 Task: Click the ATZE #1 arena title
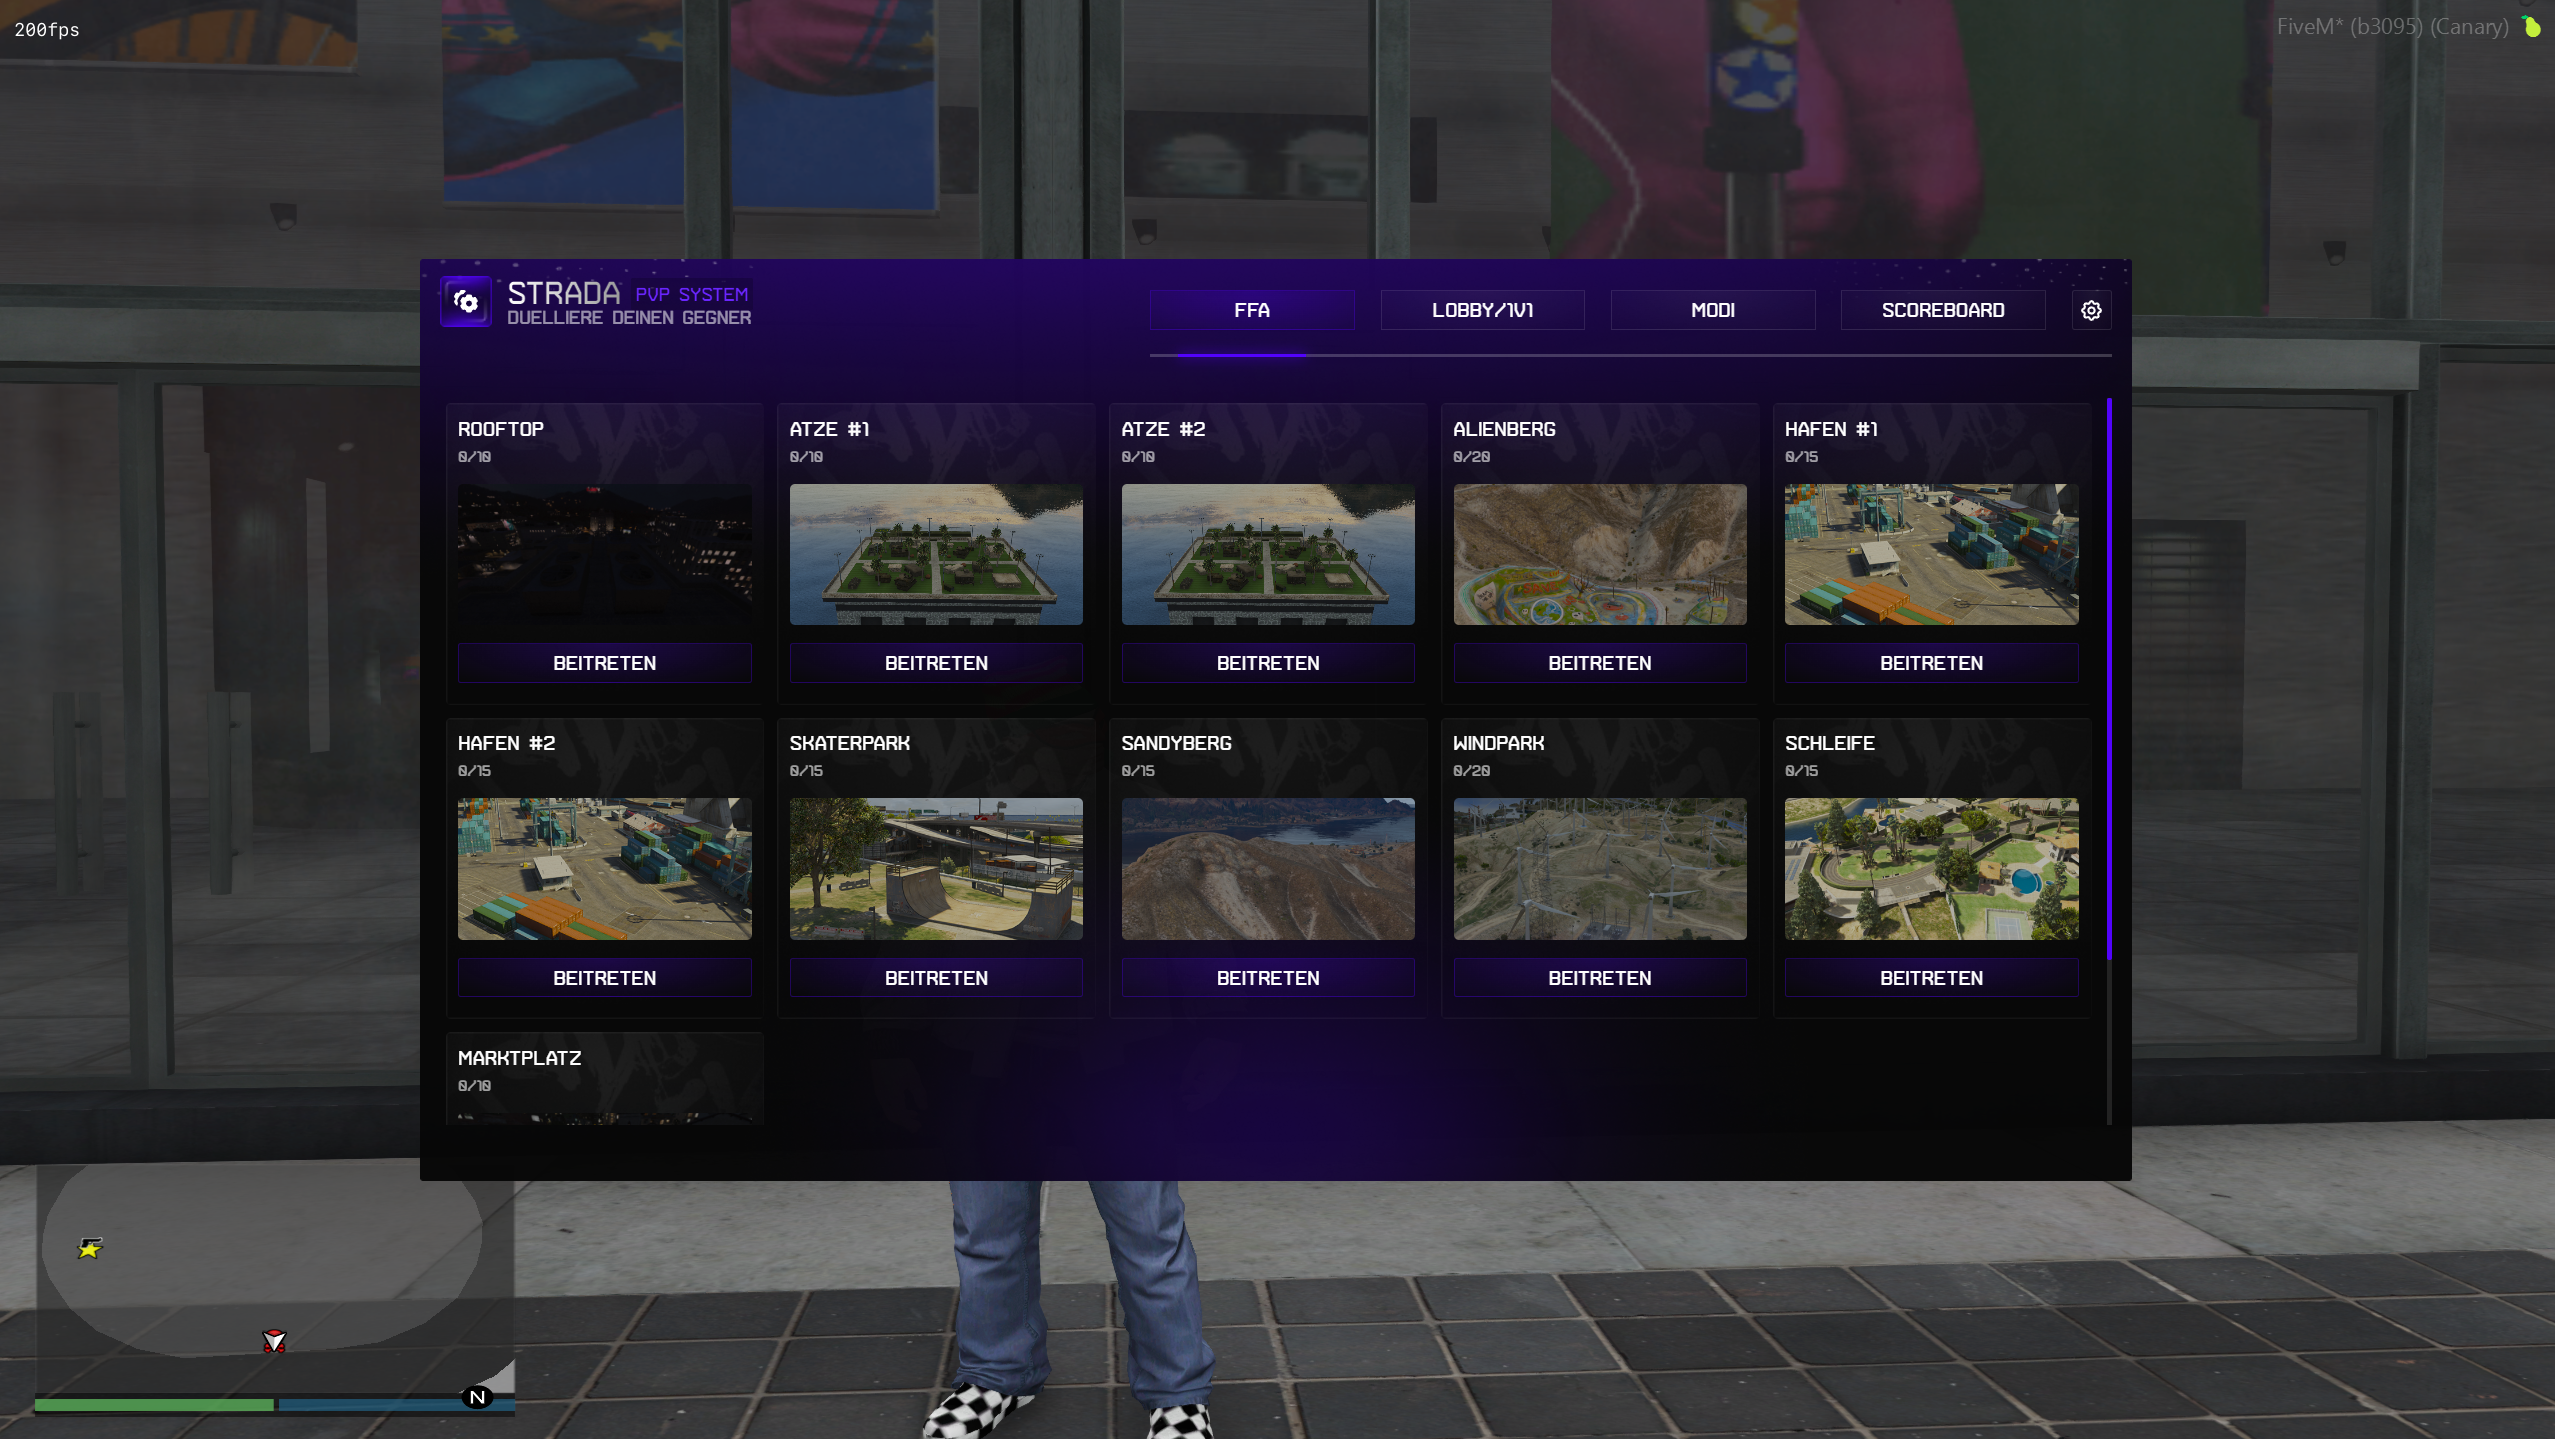(x=830, y=429)
